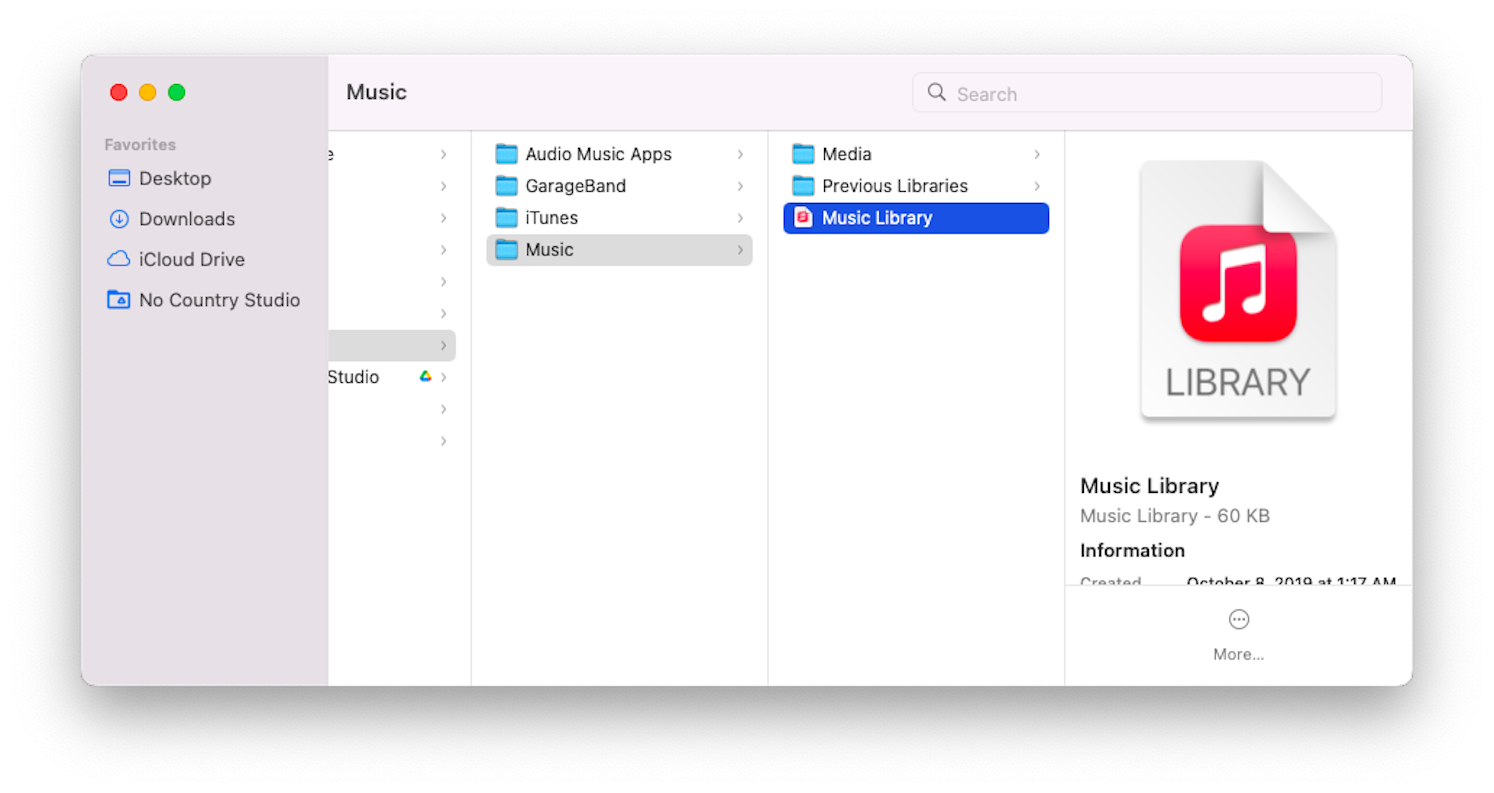Click the Music window title
The height and width of the screenshot is (793, 1494).
tap(376, 91)
